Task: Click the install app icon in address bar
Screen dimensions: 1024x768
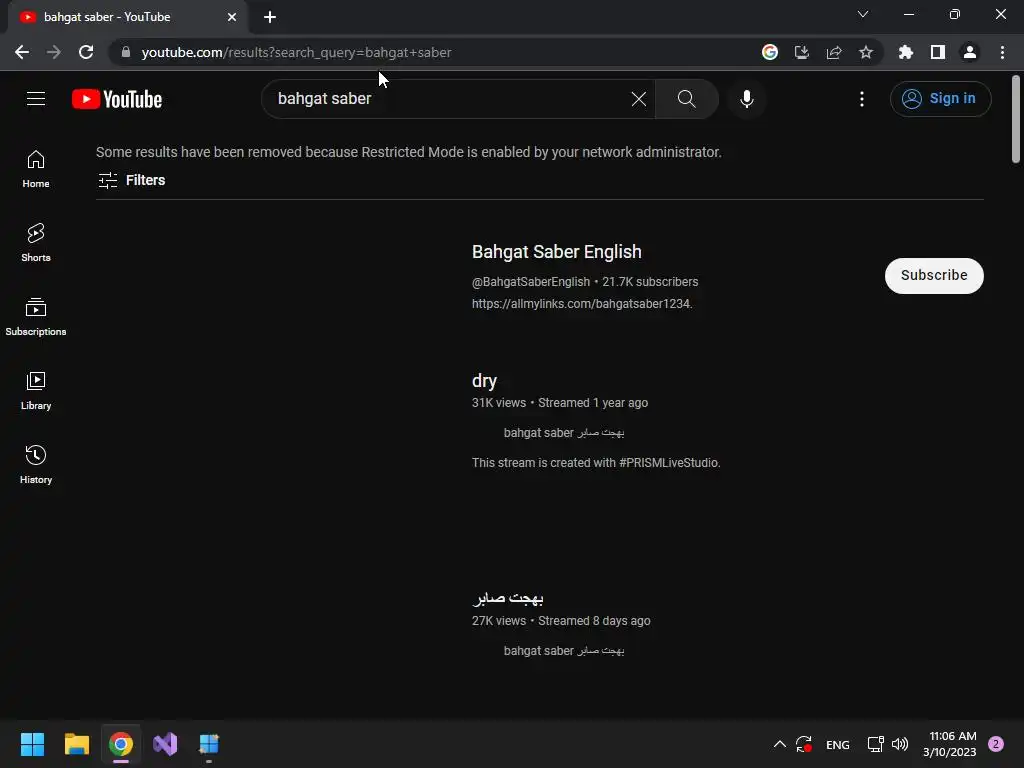Action: click(802, 52)
